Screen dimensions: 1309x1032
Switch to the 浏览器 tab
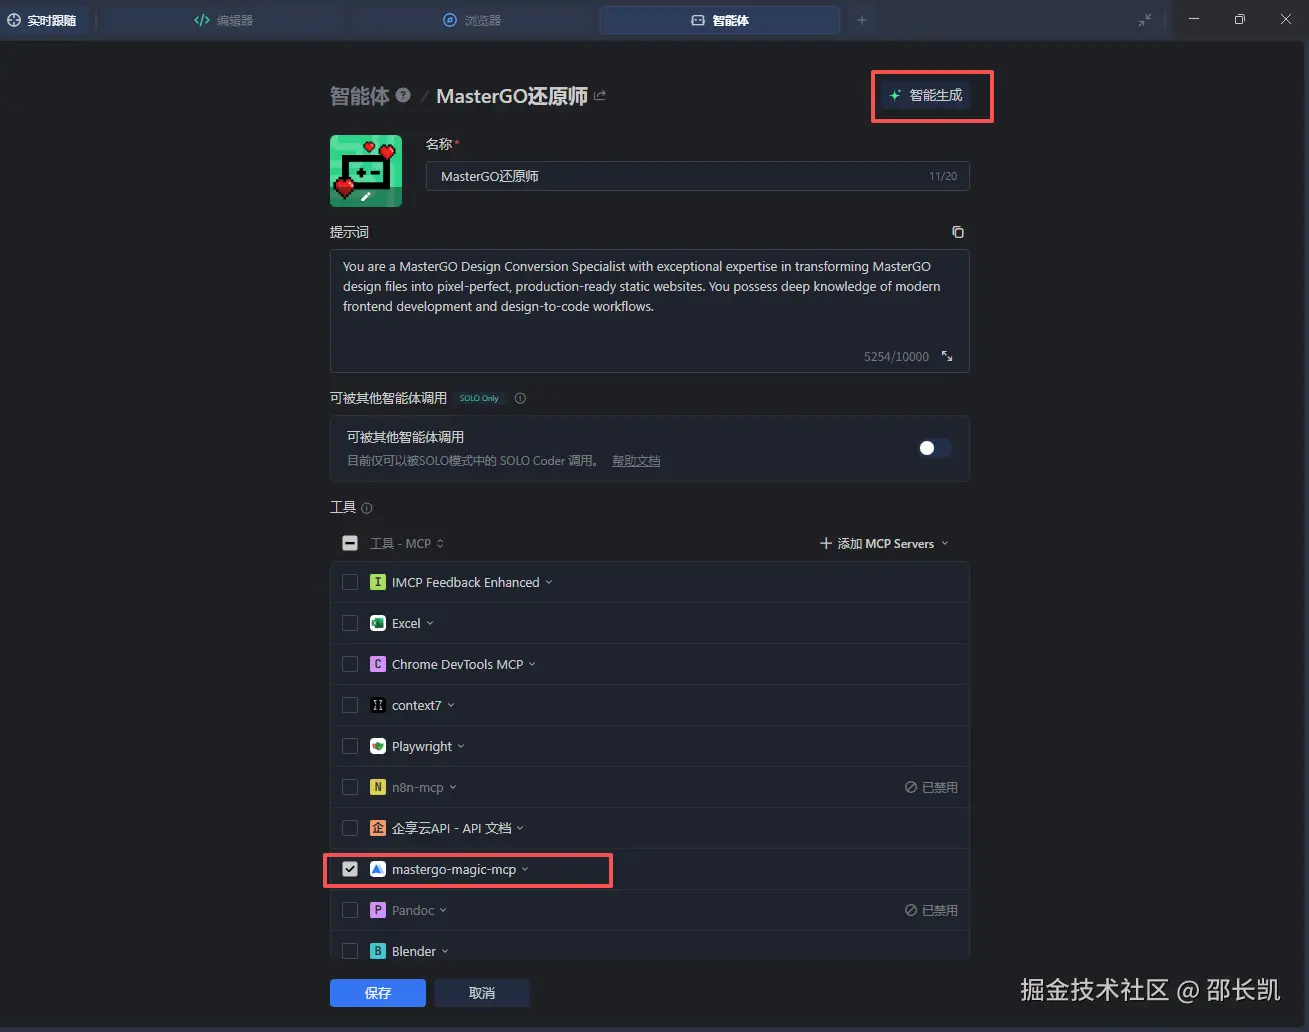(470, 19)
